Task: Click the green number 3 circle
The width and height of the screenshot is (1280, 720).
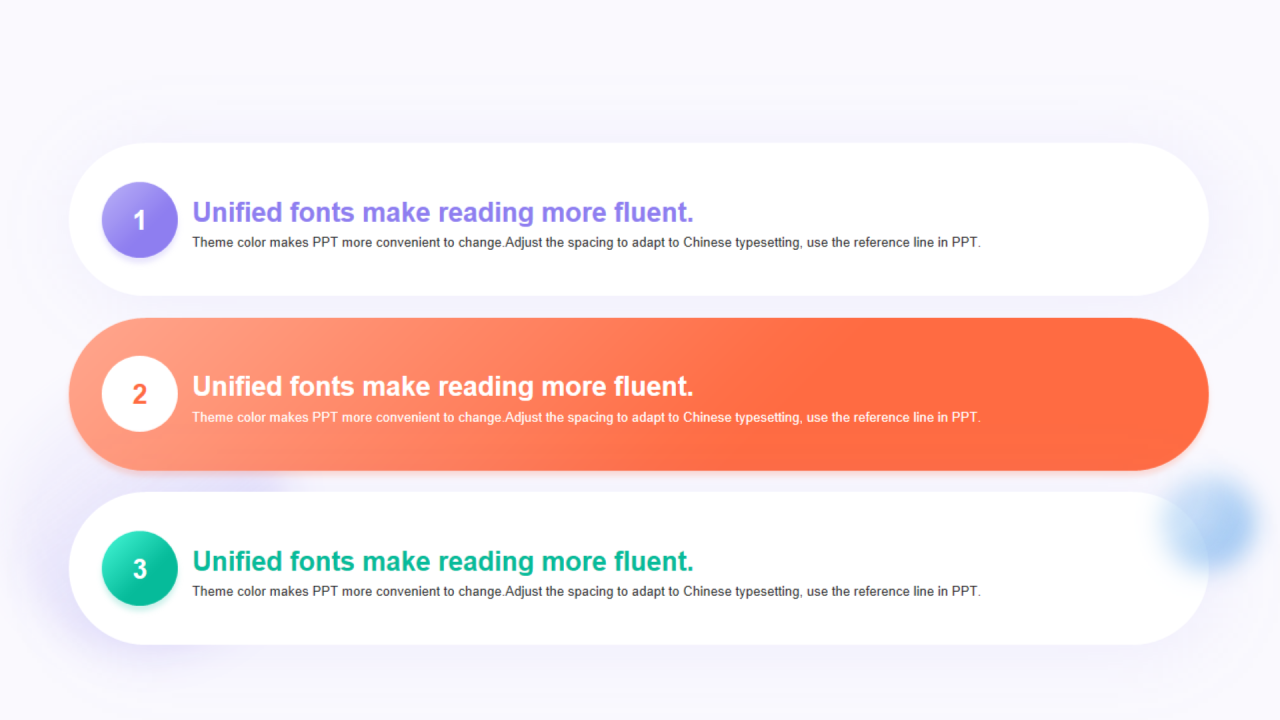Action: tap(140, 568)
